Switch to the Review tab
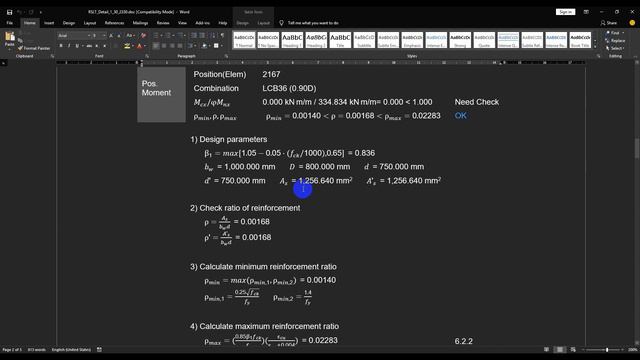The width and height of the screenshot is (640, 360). 163,23
